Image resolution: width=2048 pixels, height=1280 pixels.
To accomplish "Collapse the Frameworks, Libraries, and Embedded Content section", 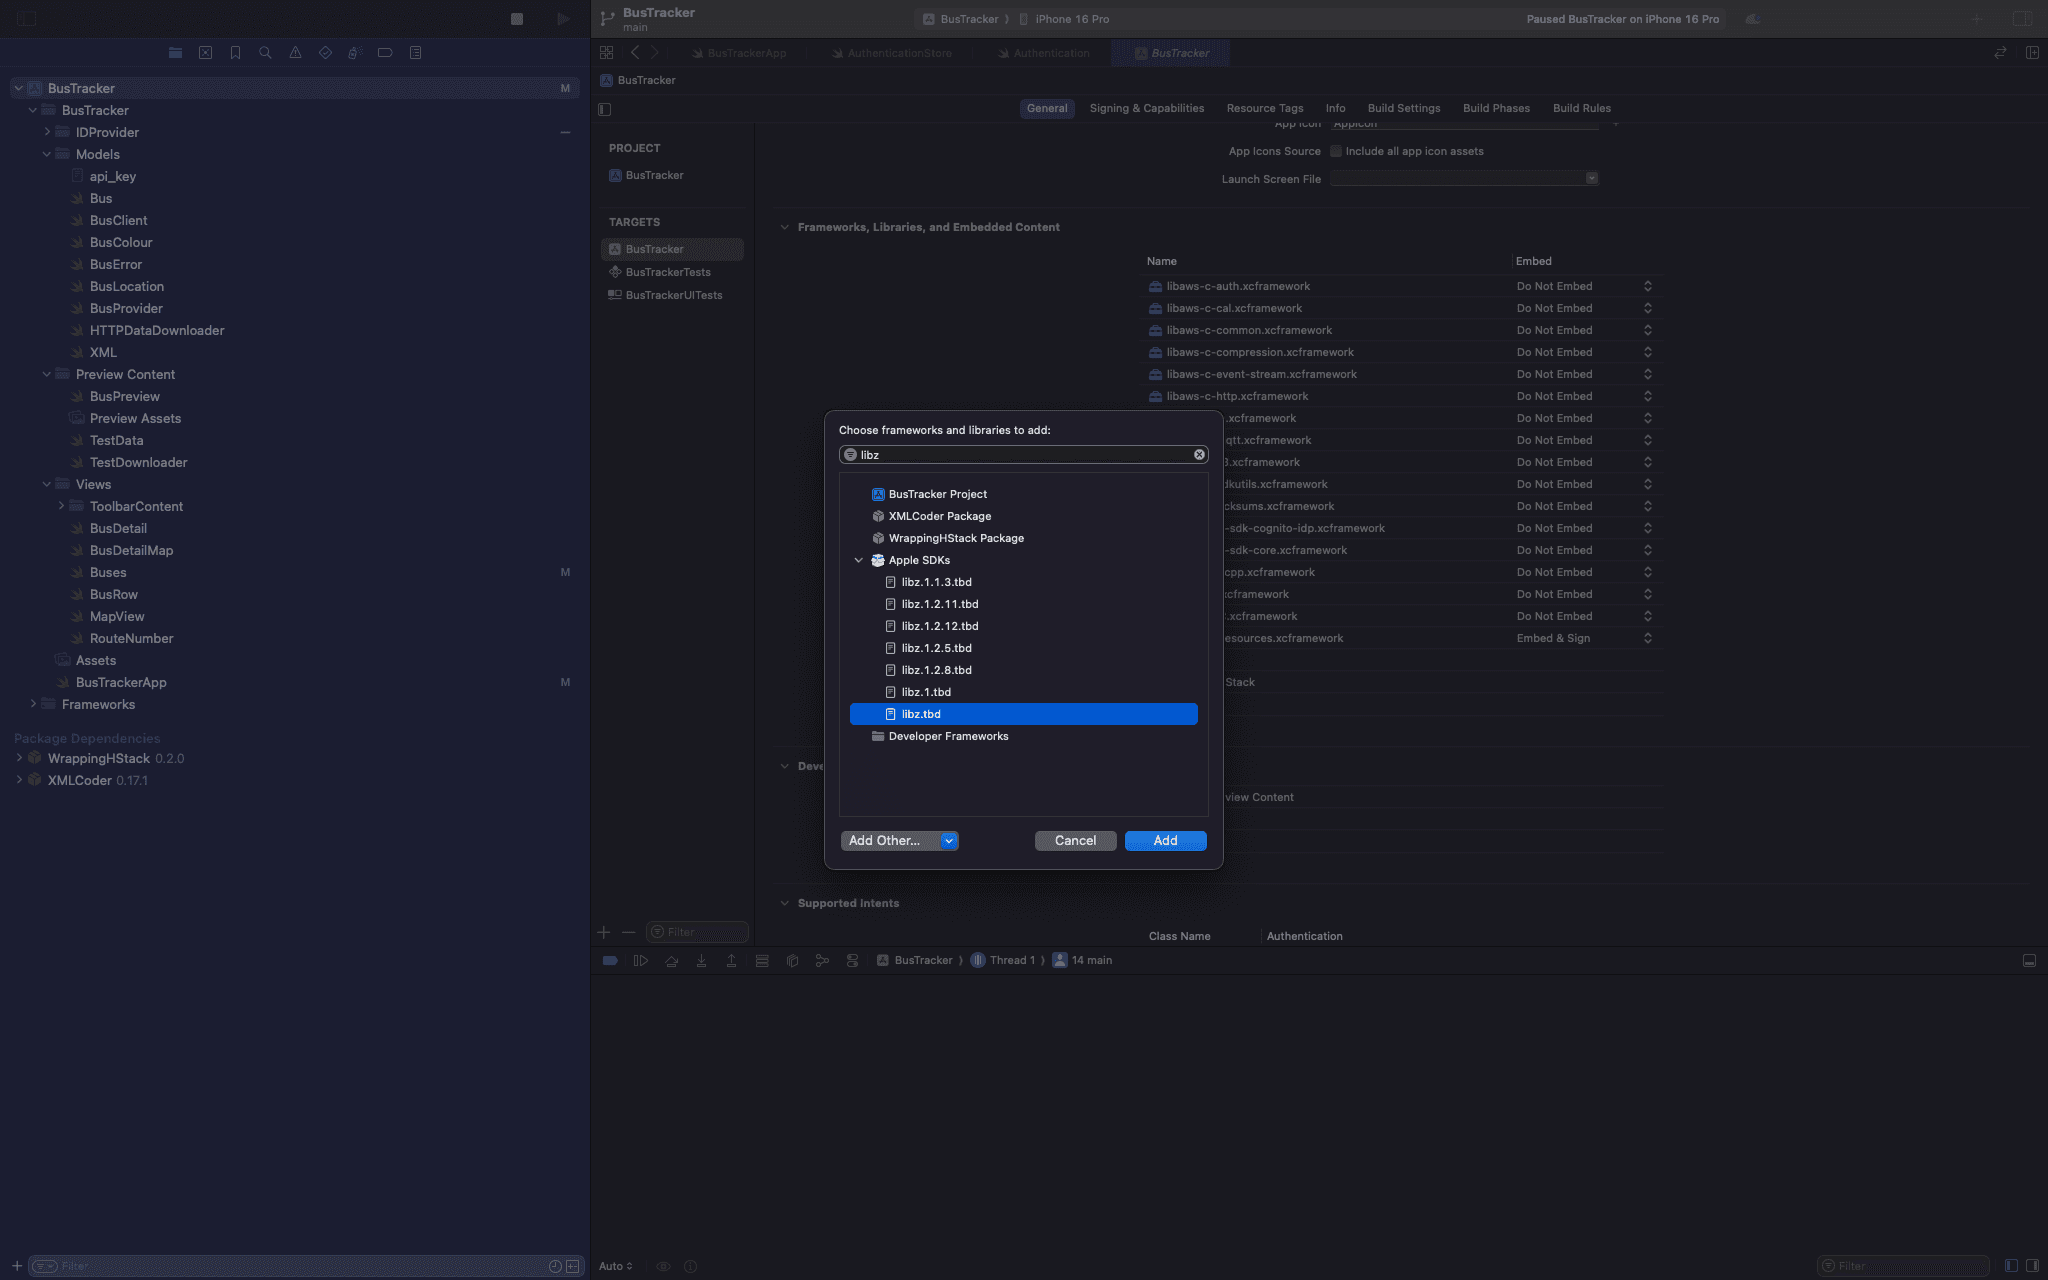I will [784, 228].
